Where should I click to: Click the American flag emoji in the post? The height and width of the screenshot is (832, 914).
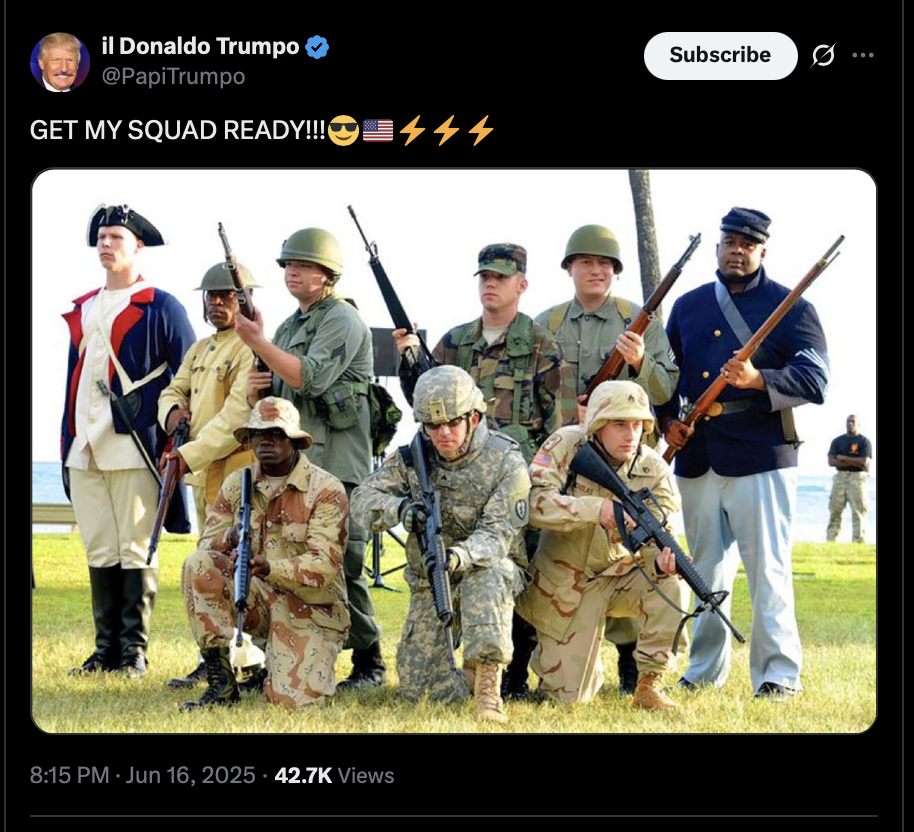pyautogui.click(x=378, y=130)
